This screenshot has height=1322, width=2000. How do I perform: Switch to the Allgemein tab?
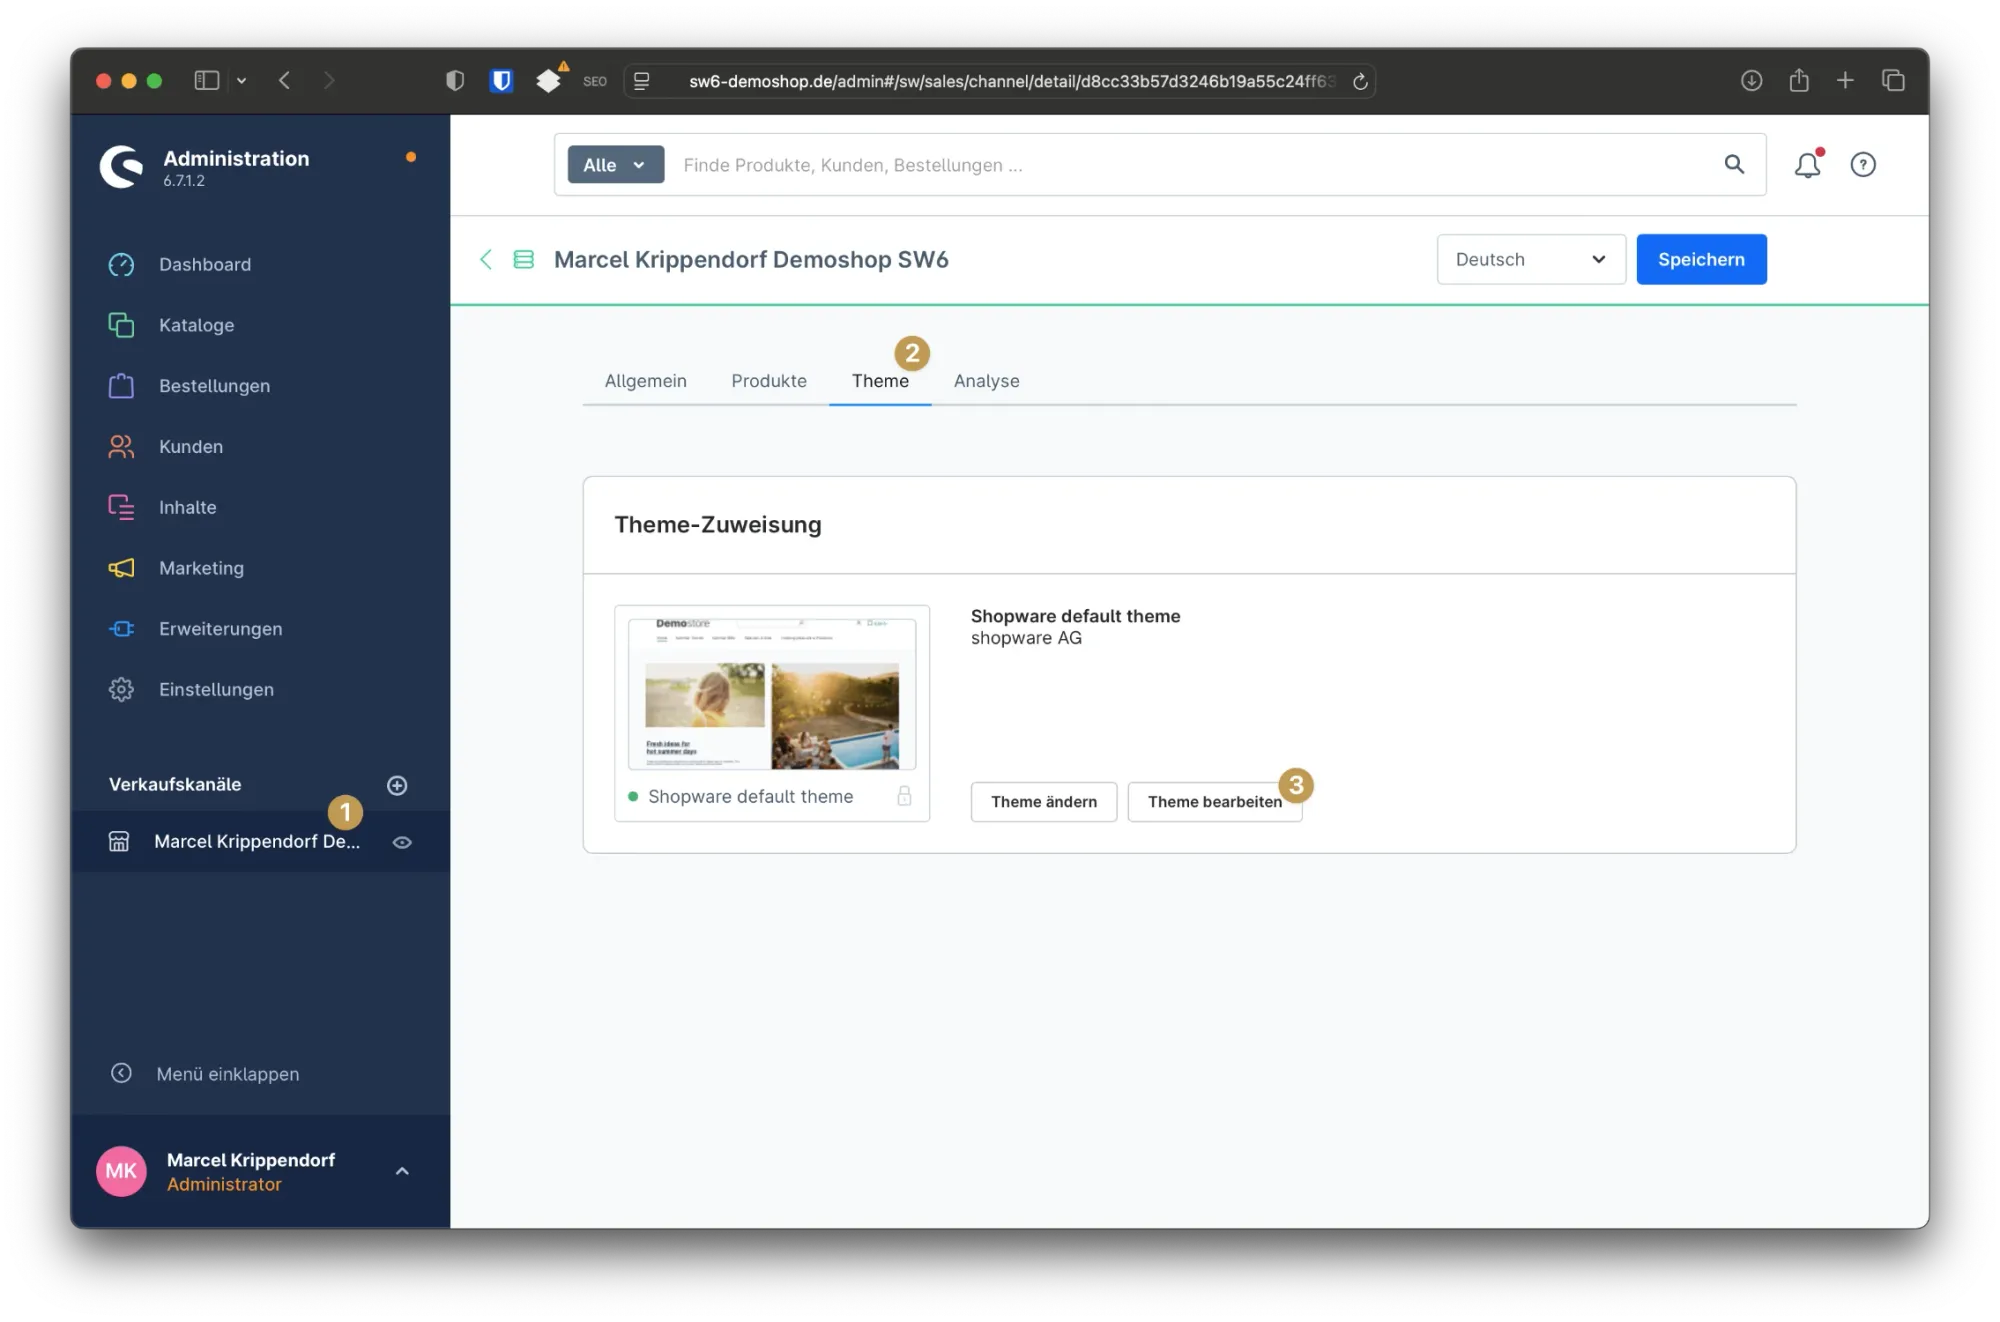point(645,381)
